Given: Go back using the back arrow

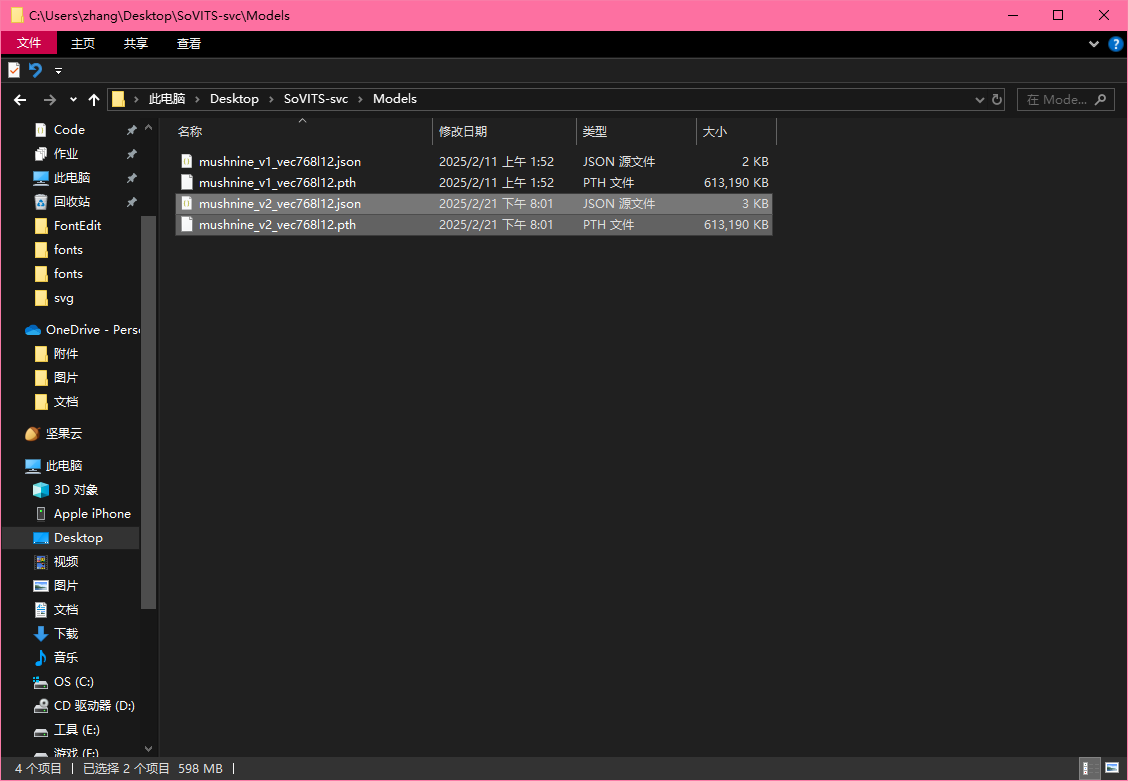Looking at the screenshot, I should [19, 100].
